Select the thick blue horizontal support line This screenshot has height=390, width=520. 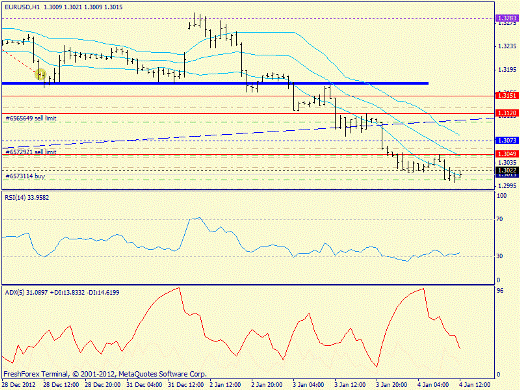(x=215, y=83)
